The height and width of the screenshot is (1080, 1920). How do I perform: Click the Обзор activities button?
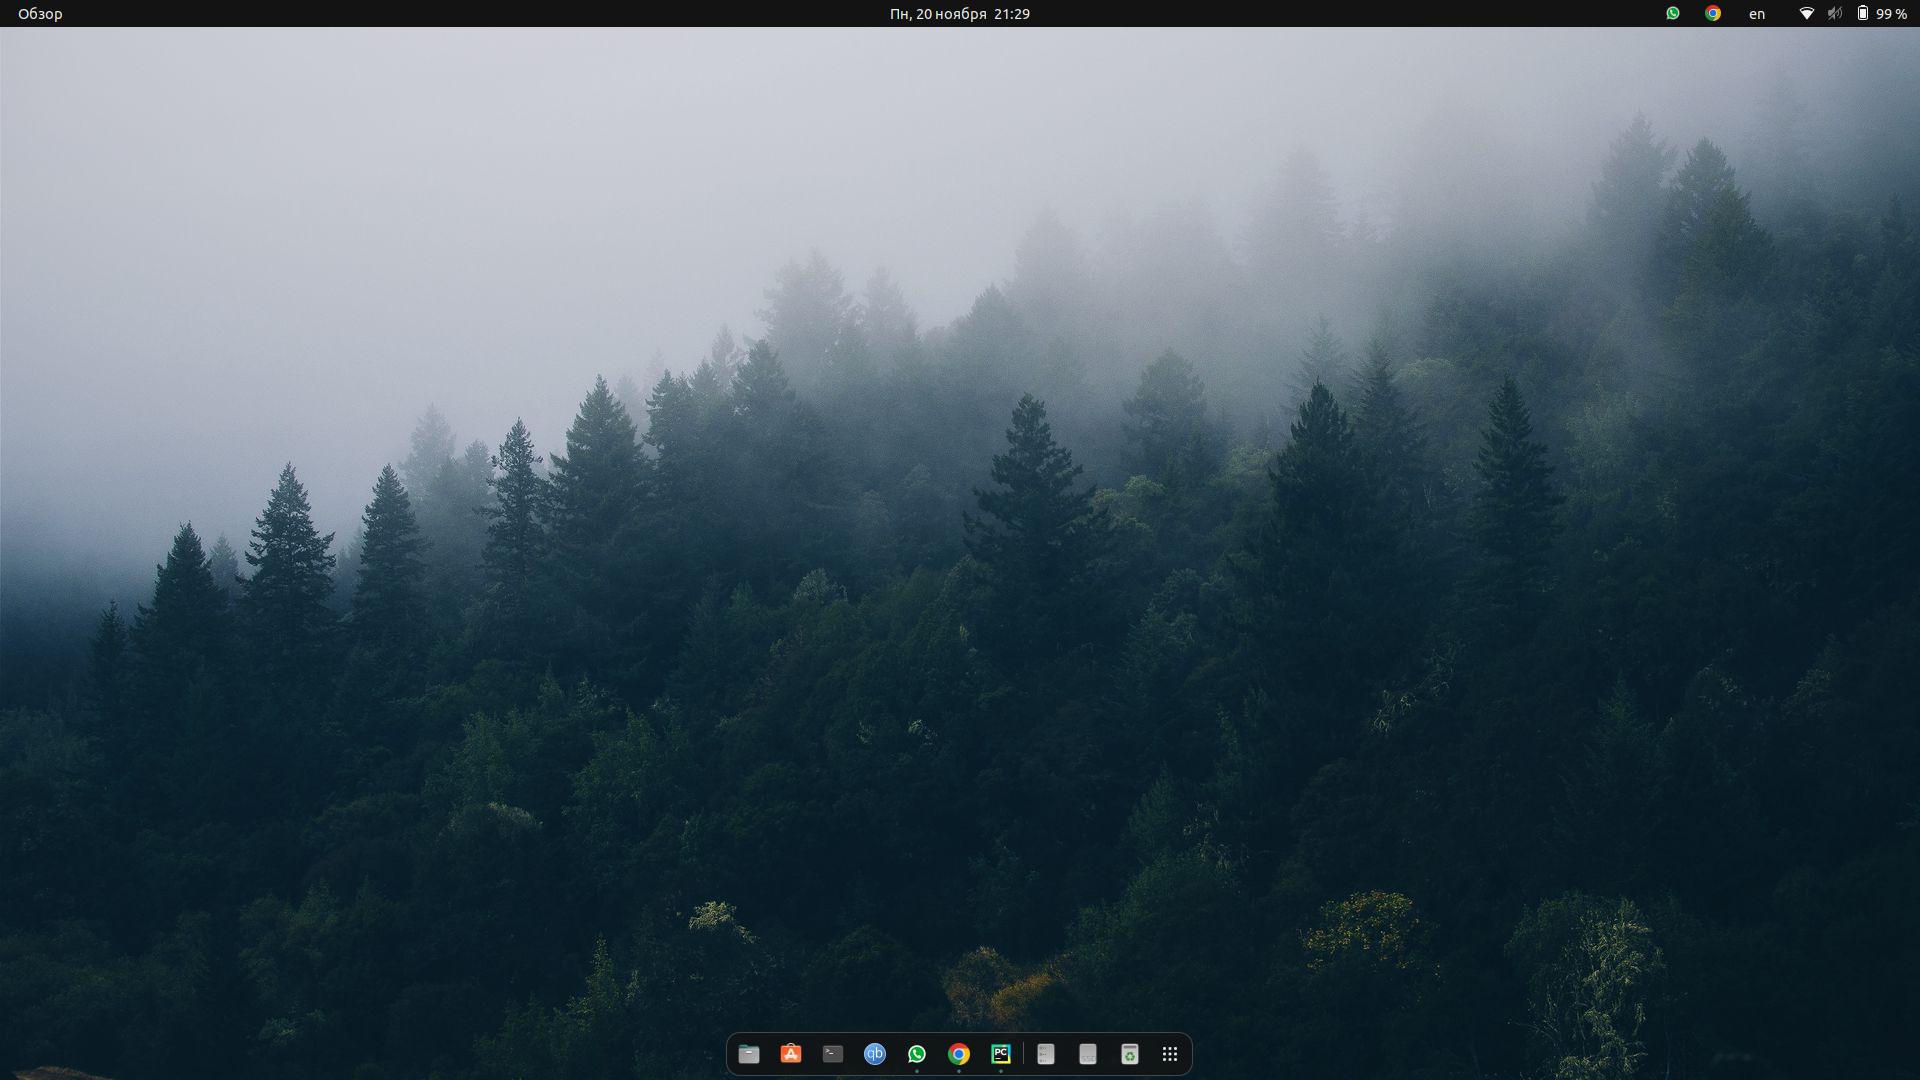(40, 14)
